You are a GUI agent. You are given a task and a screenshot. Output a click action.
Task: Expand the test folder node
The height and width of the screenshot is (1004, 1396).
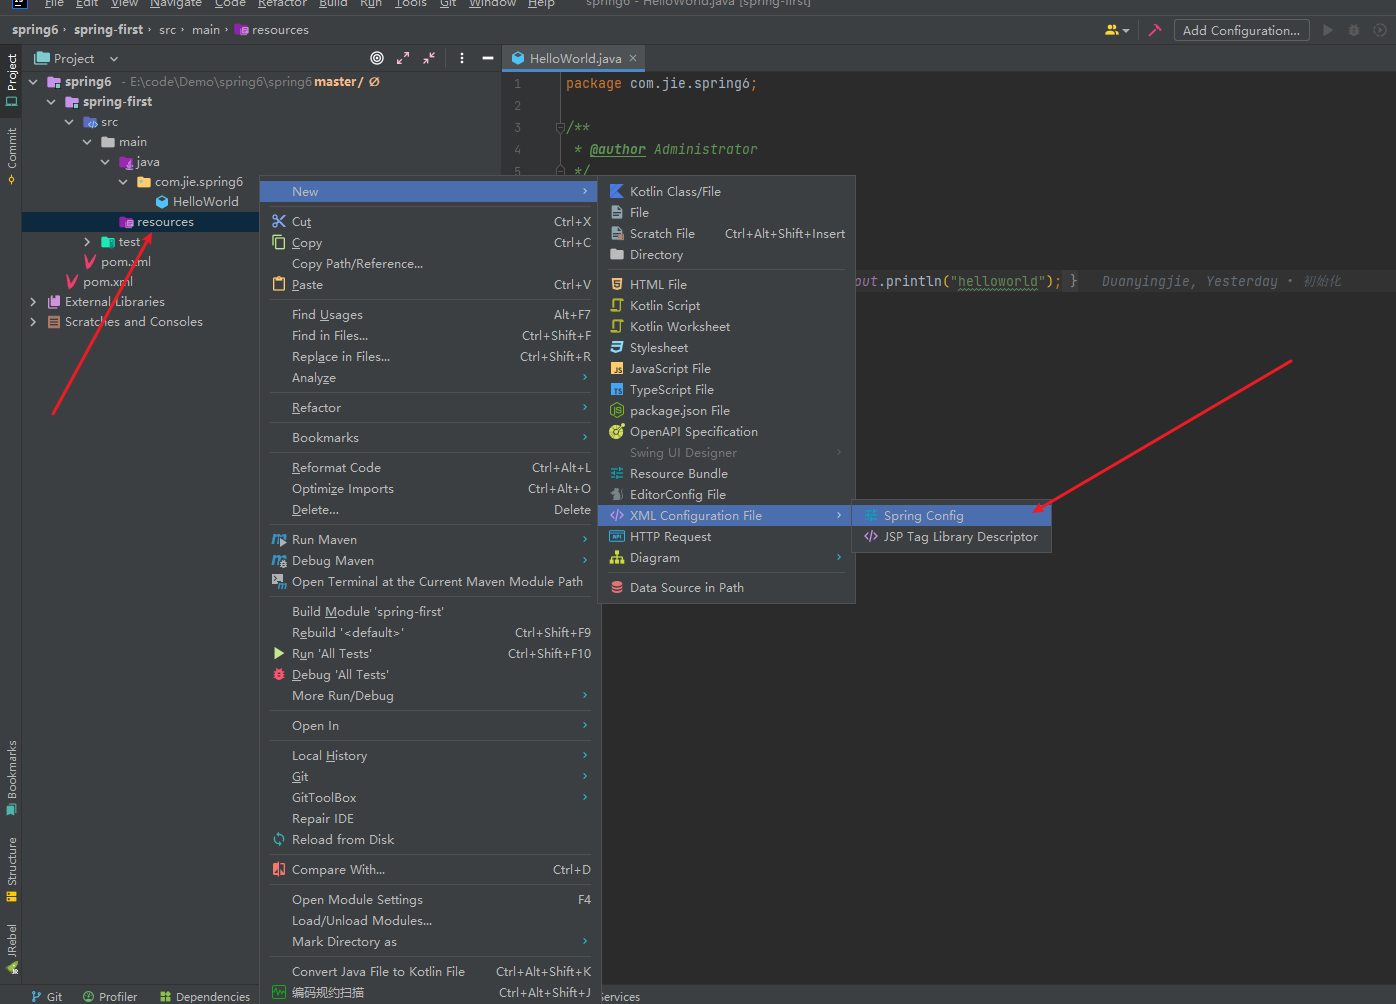click(87, 242)
